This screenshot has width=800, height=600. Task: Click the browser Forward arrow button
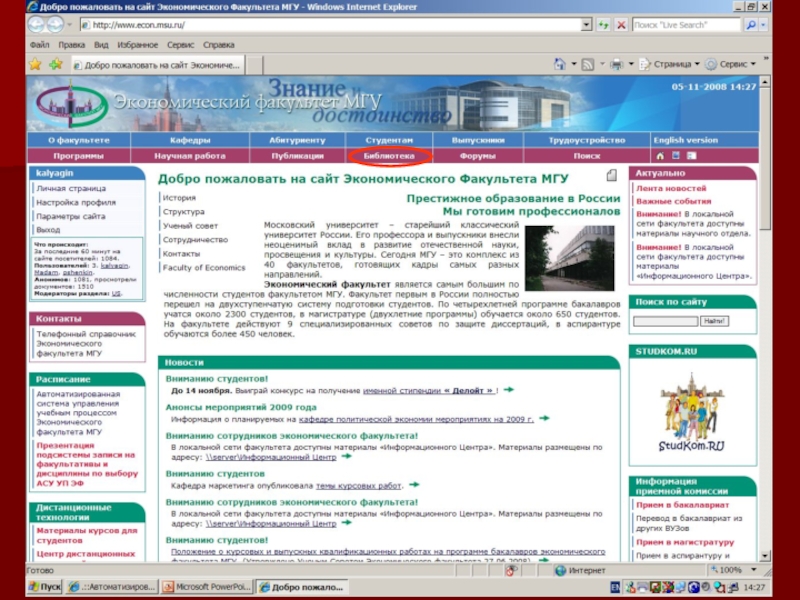55,24
